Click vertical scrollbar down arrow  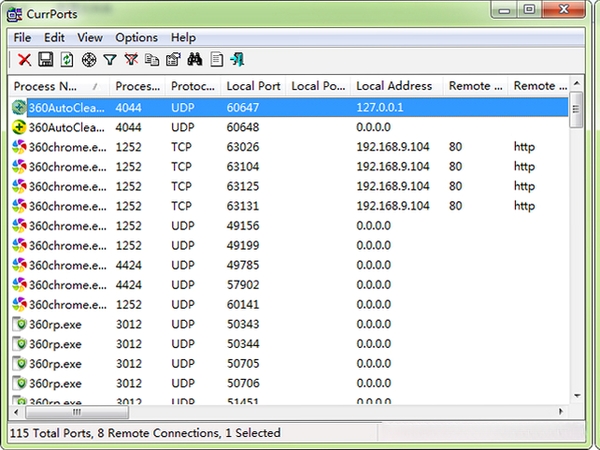577,396
